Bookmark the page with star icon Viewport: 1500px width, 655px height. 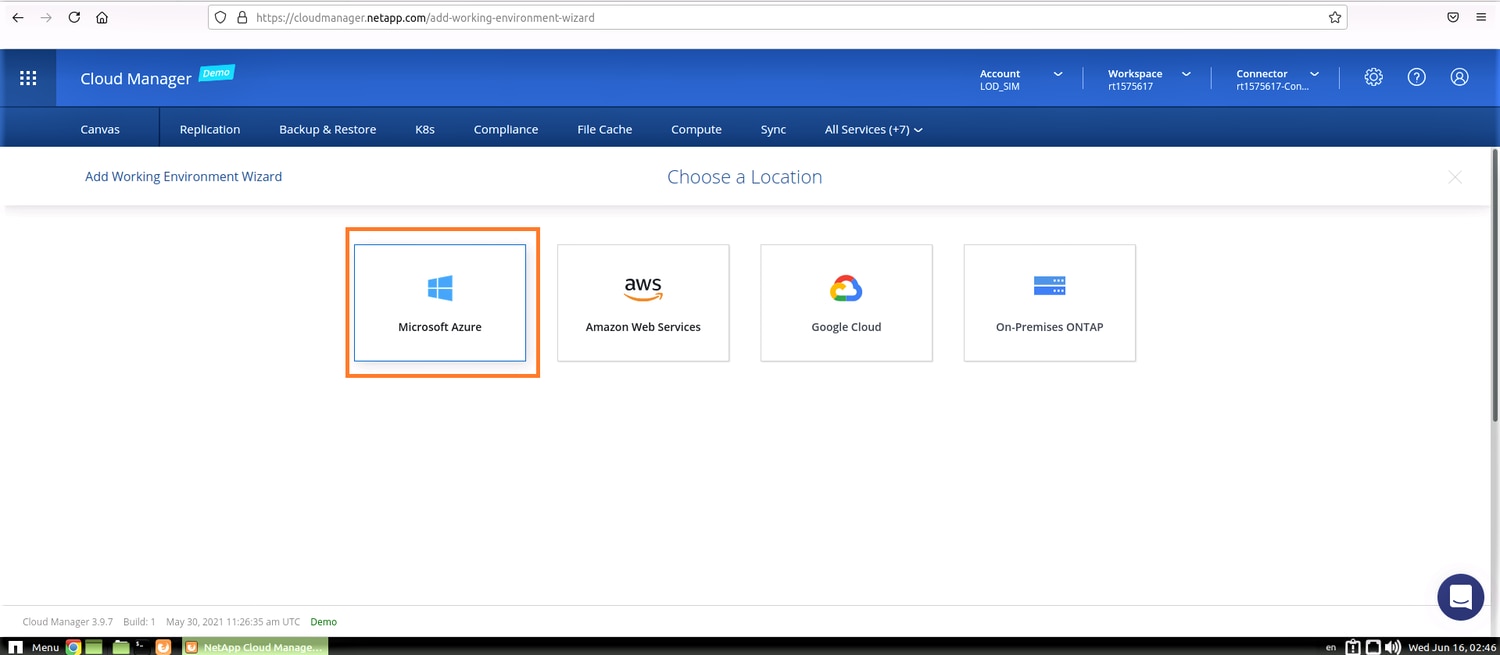(1334, 17)
